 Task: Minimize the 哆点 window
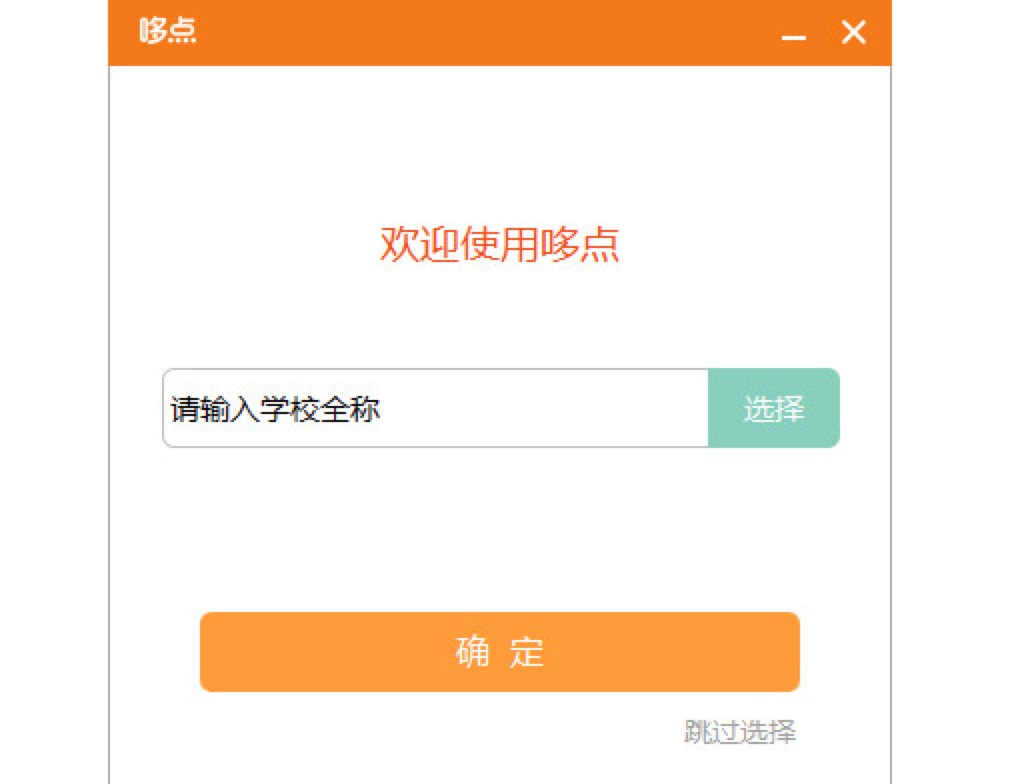point(794,35)
